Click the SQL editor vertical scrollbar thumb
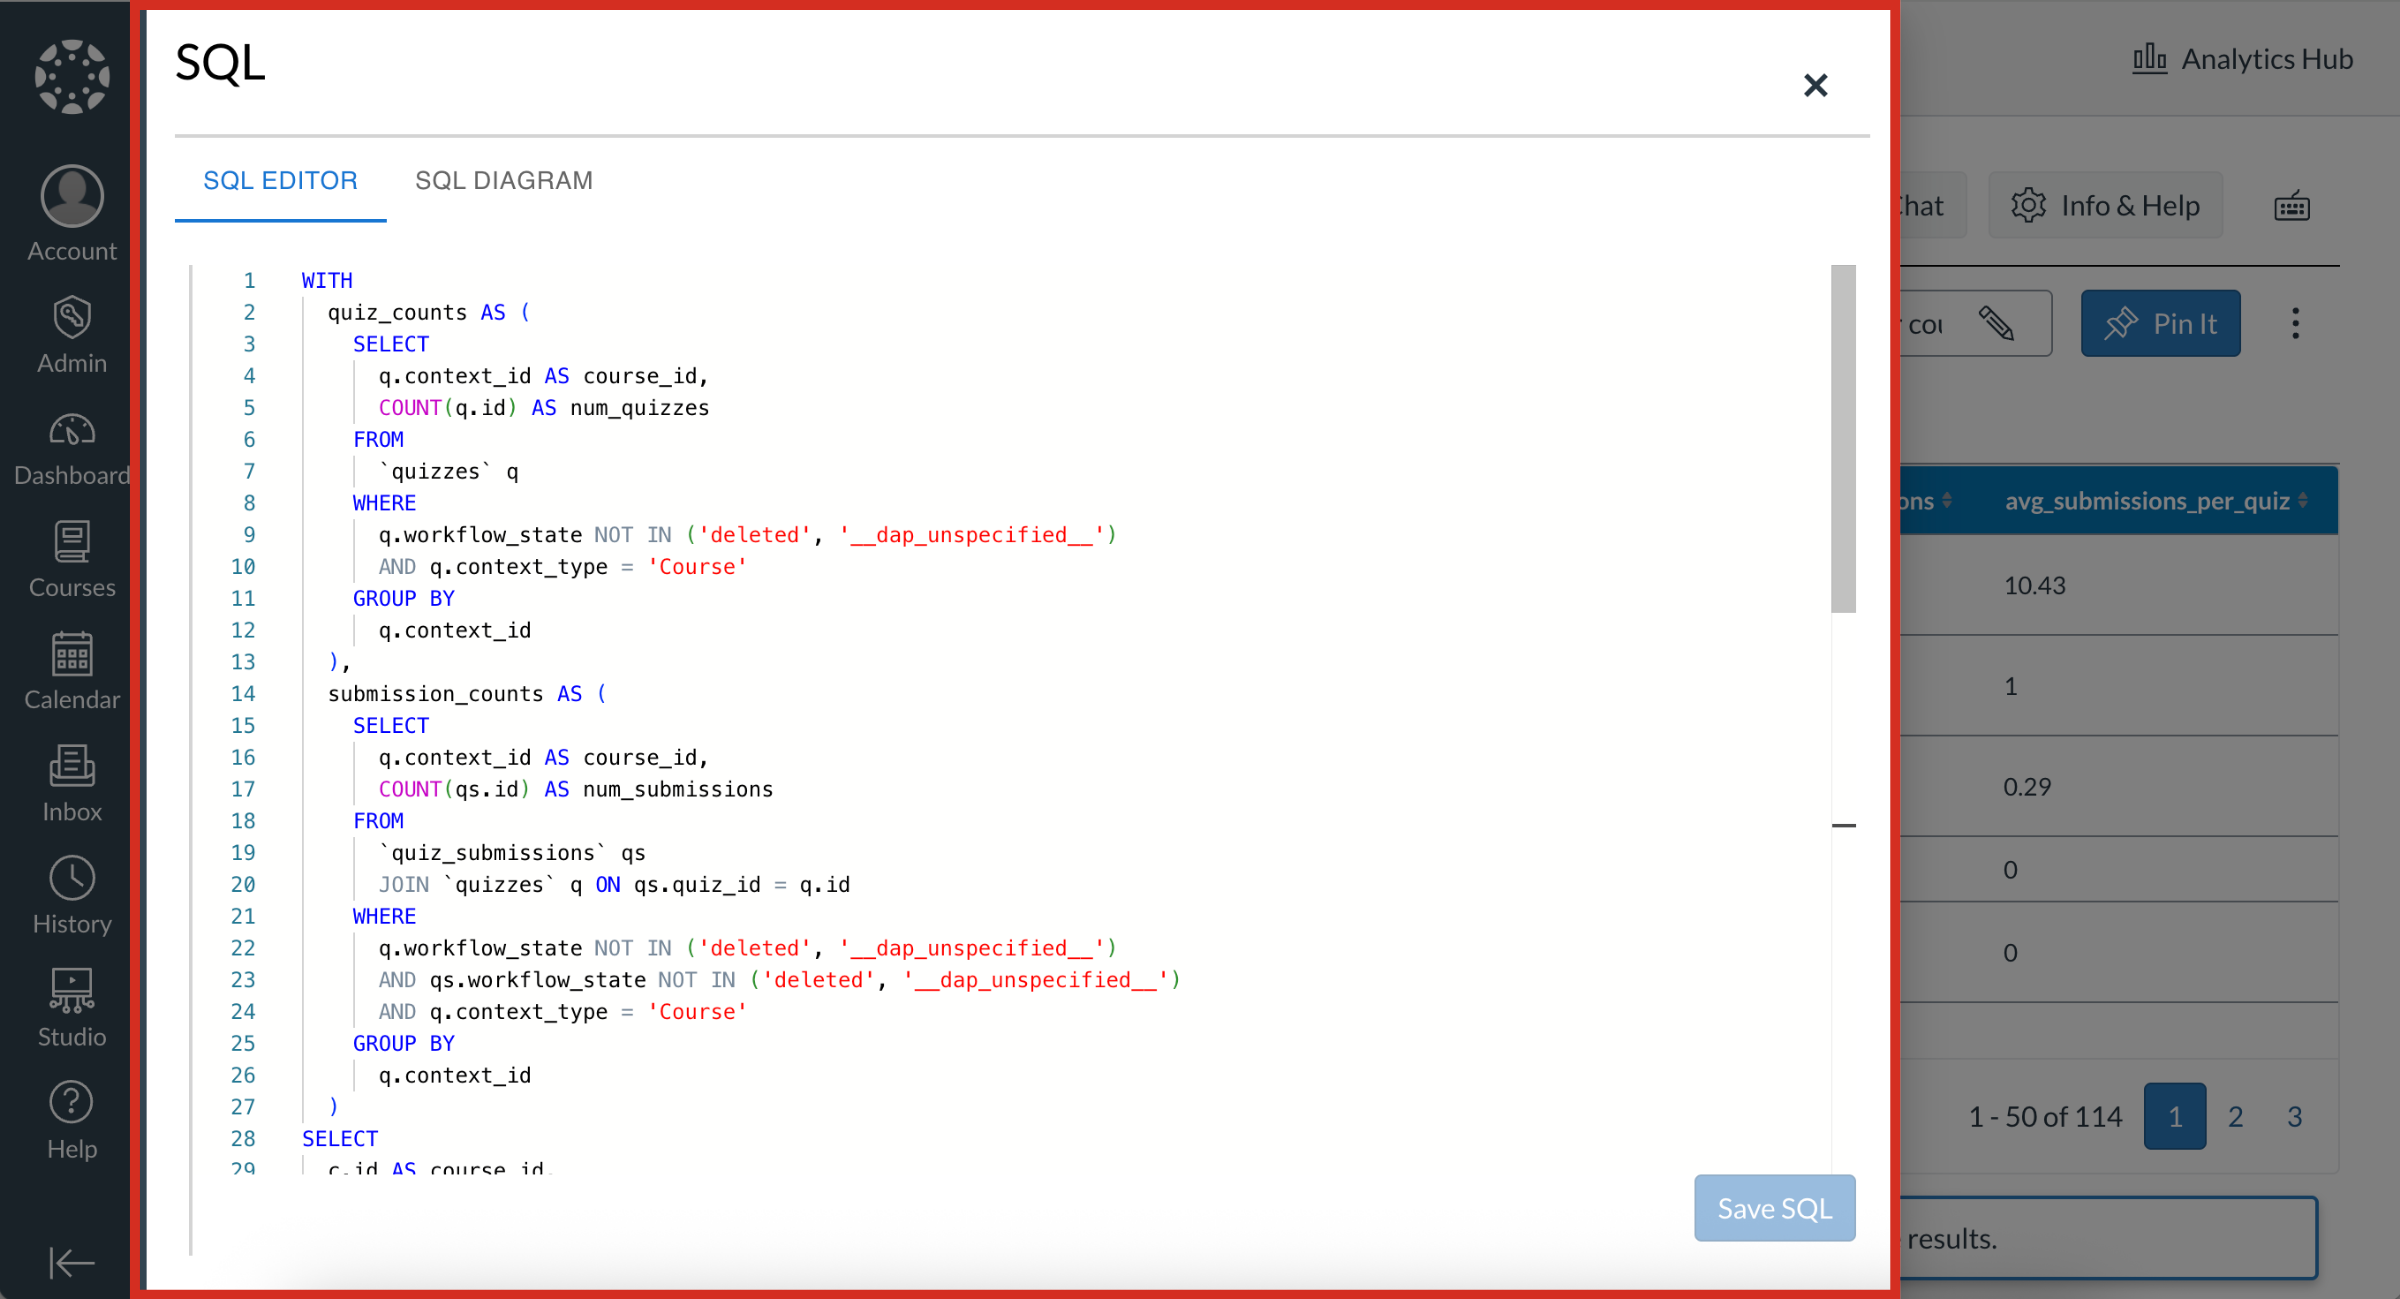Viewport: 2400px width, 1299px height. tap(1843, 438)
